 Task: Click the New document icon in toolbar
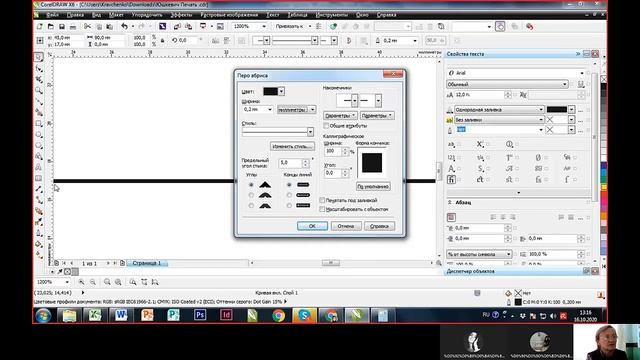click(x=40, y=27)
